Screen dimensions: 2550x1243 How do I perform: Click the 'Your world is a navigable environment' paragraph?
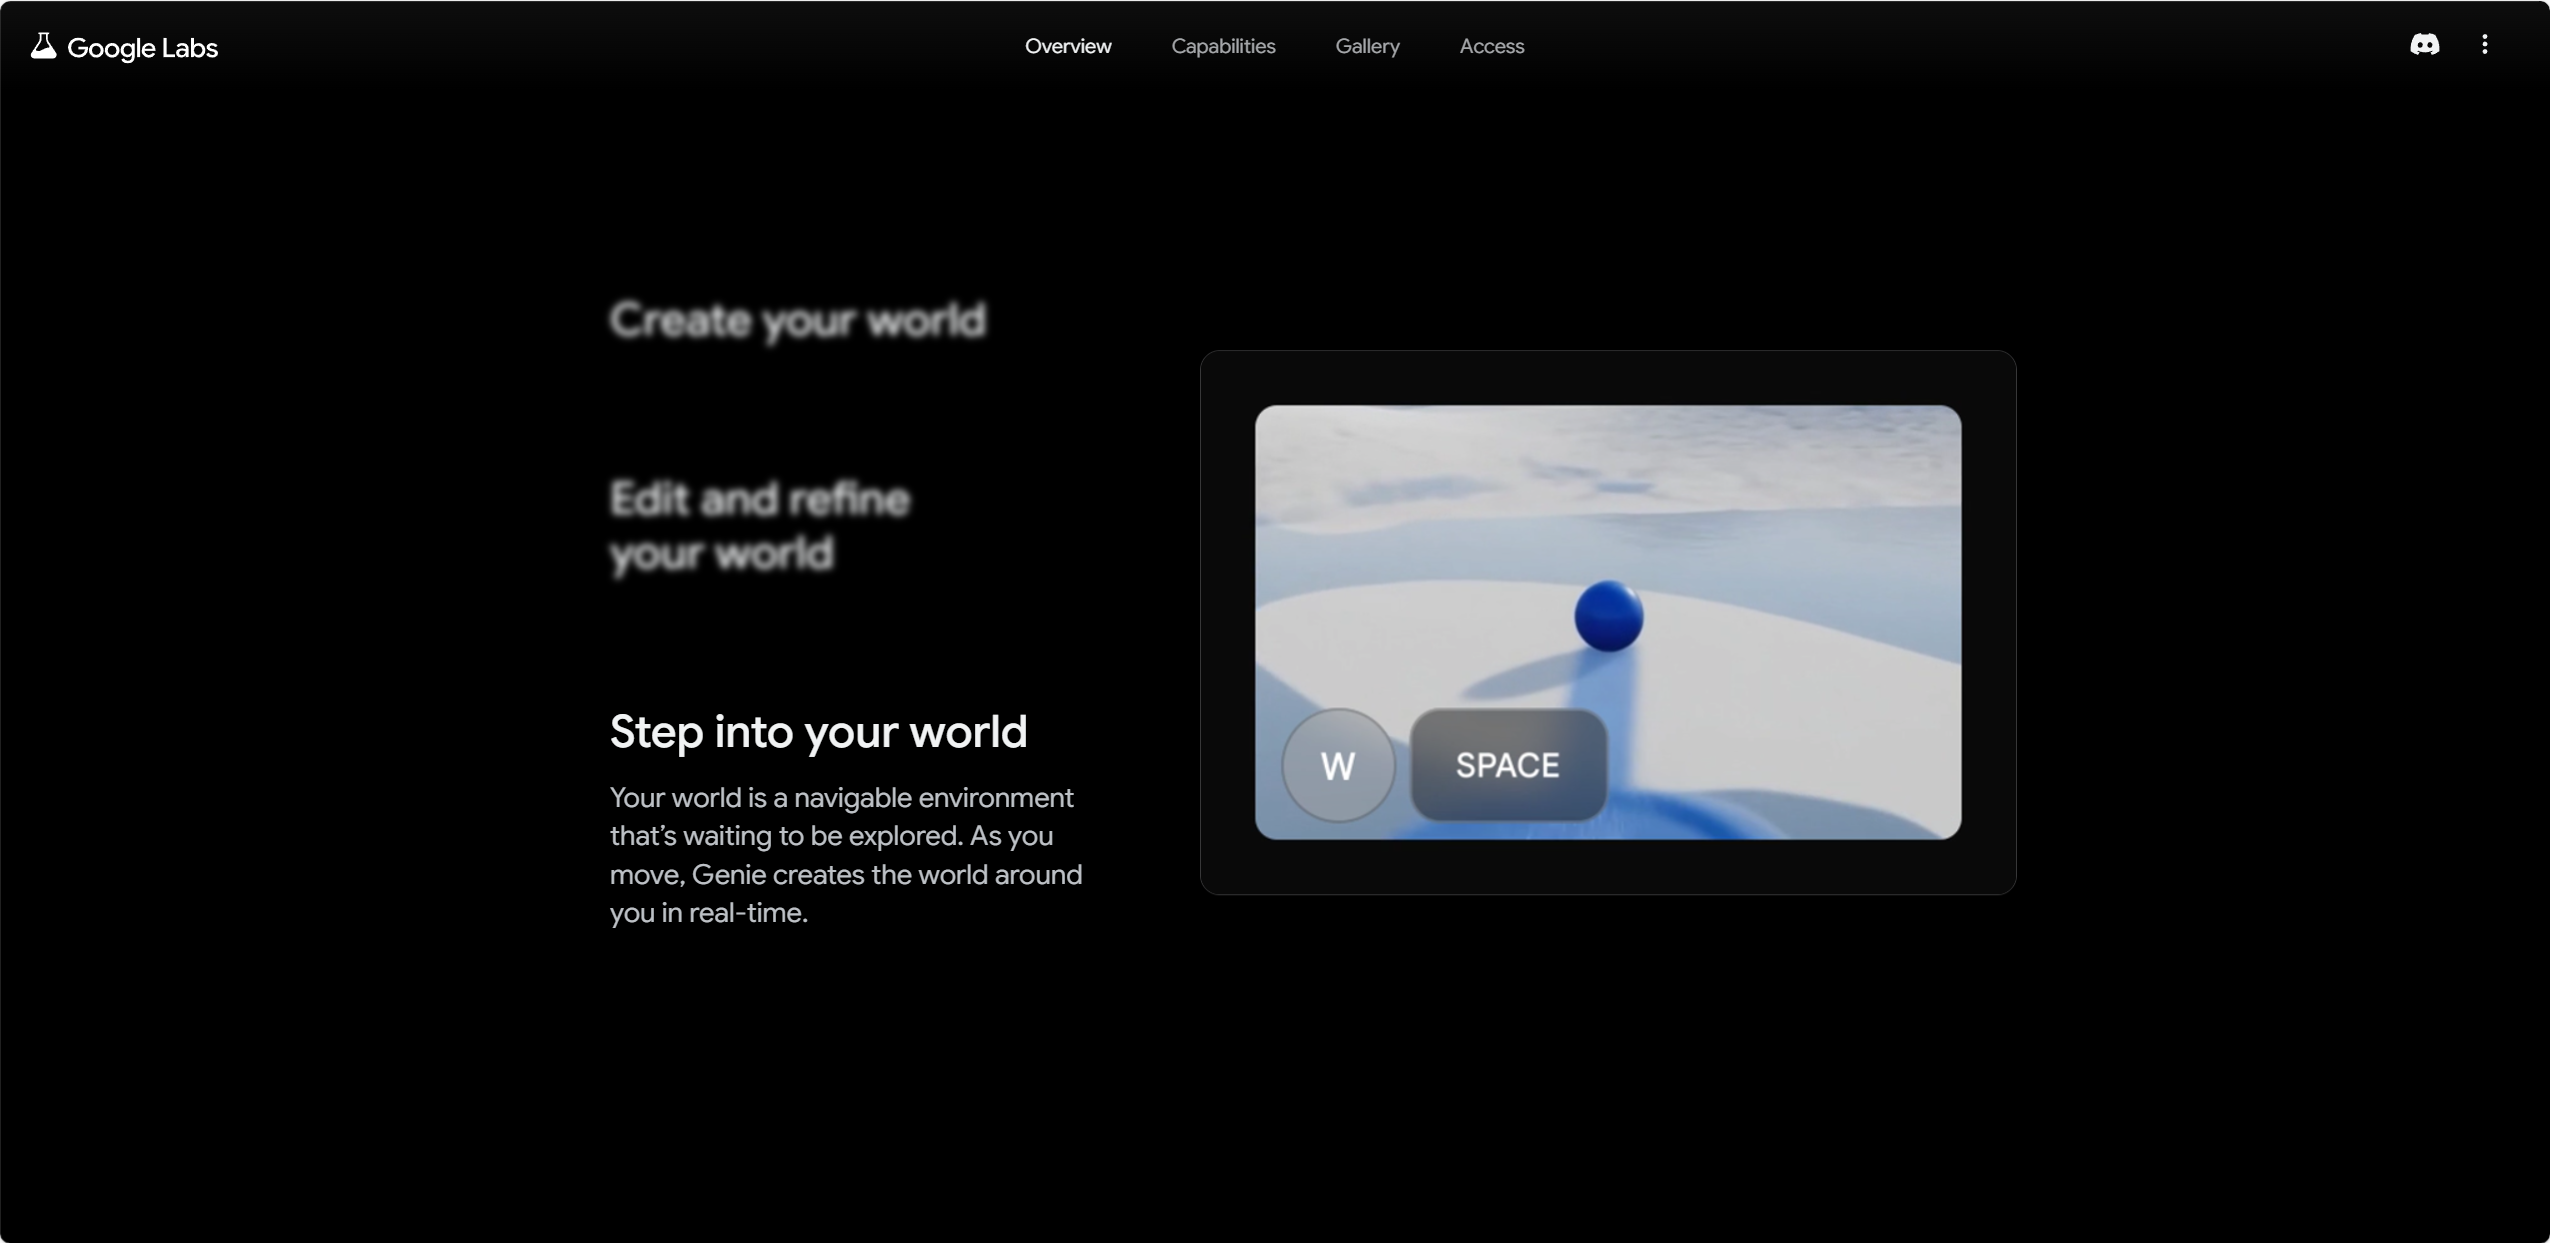pos(846,855)
